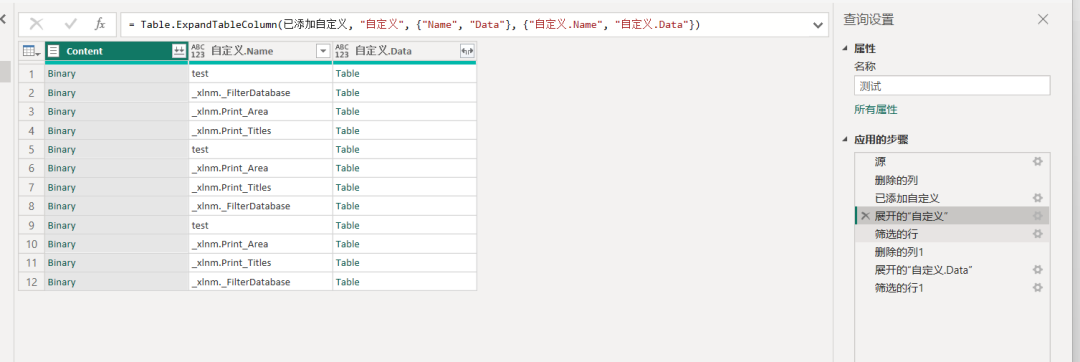Change the data type icon of 自定义.Name

point(198,51)
